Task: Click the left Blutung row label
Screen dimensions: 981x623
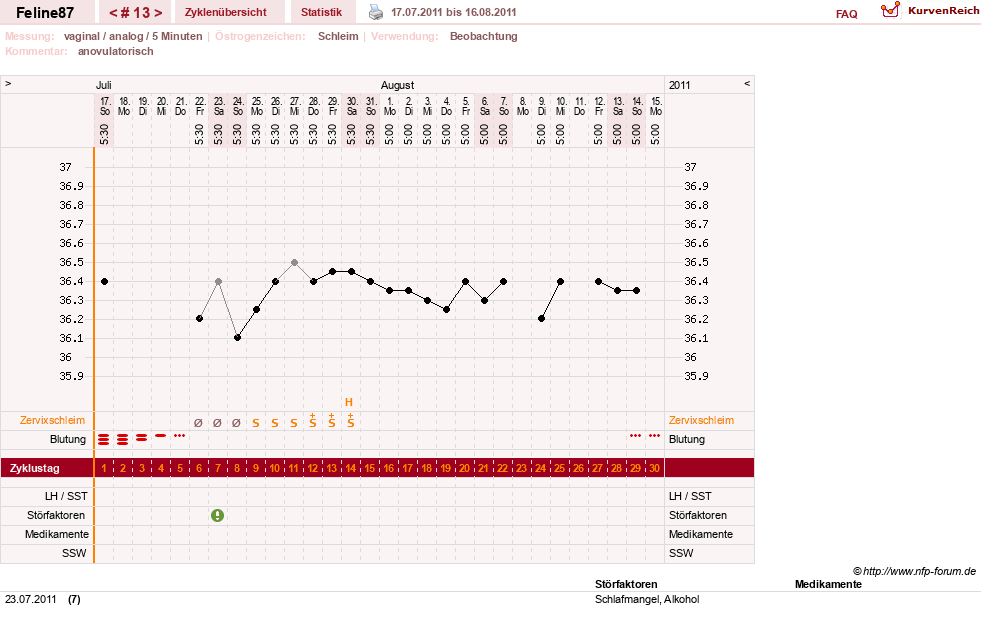Action: click(x=68, y=439)
